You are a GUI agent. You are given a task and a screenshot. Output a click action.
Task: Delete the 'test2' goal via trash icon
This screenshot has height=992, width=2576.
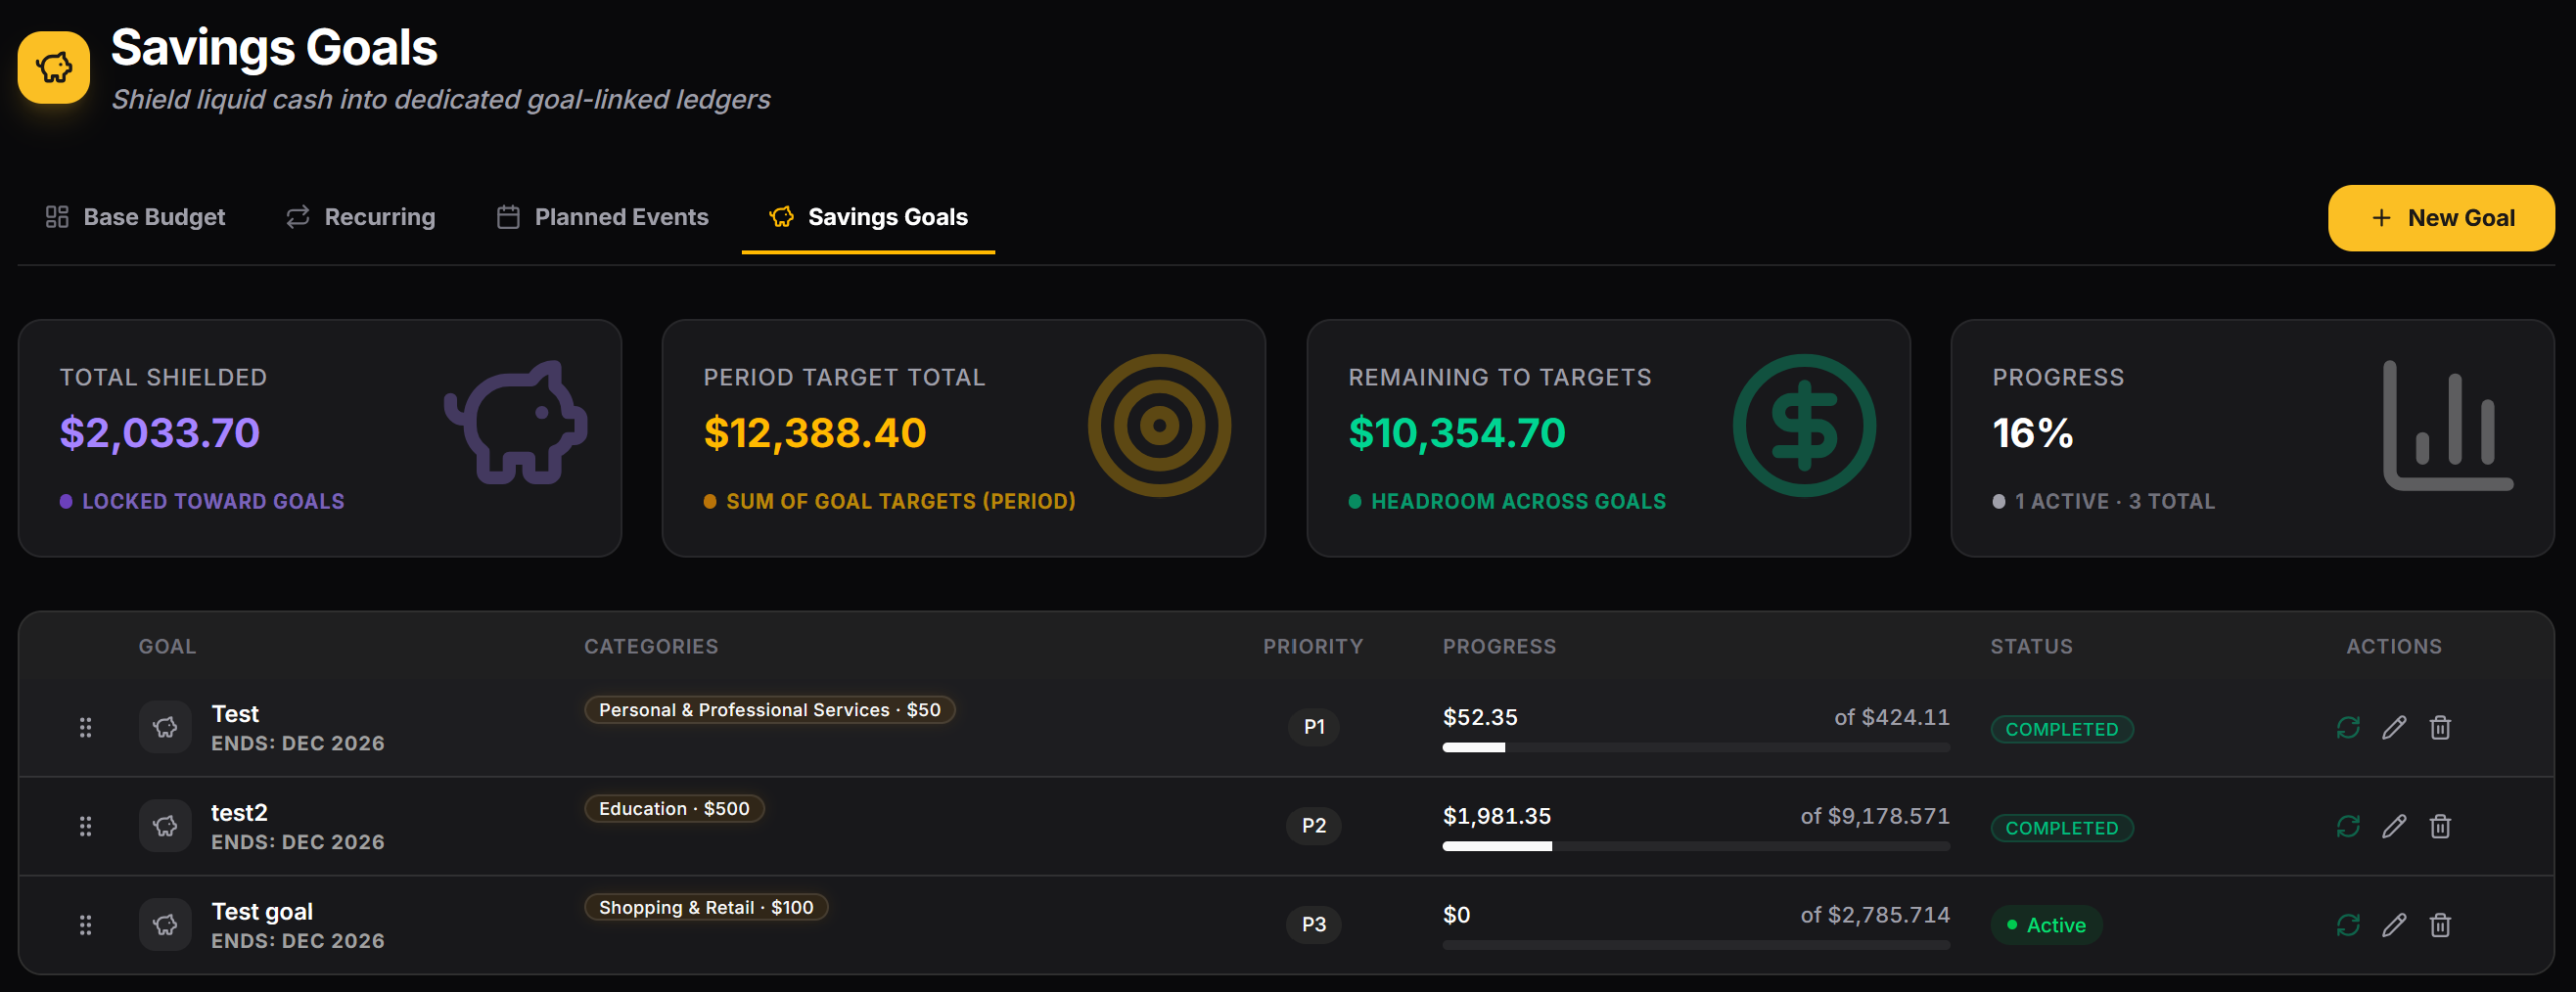(2440, 826)
